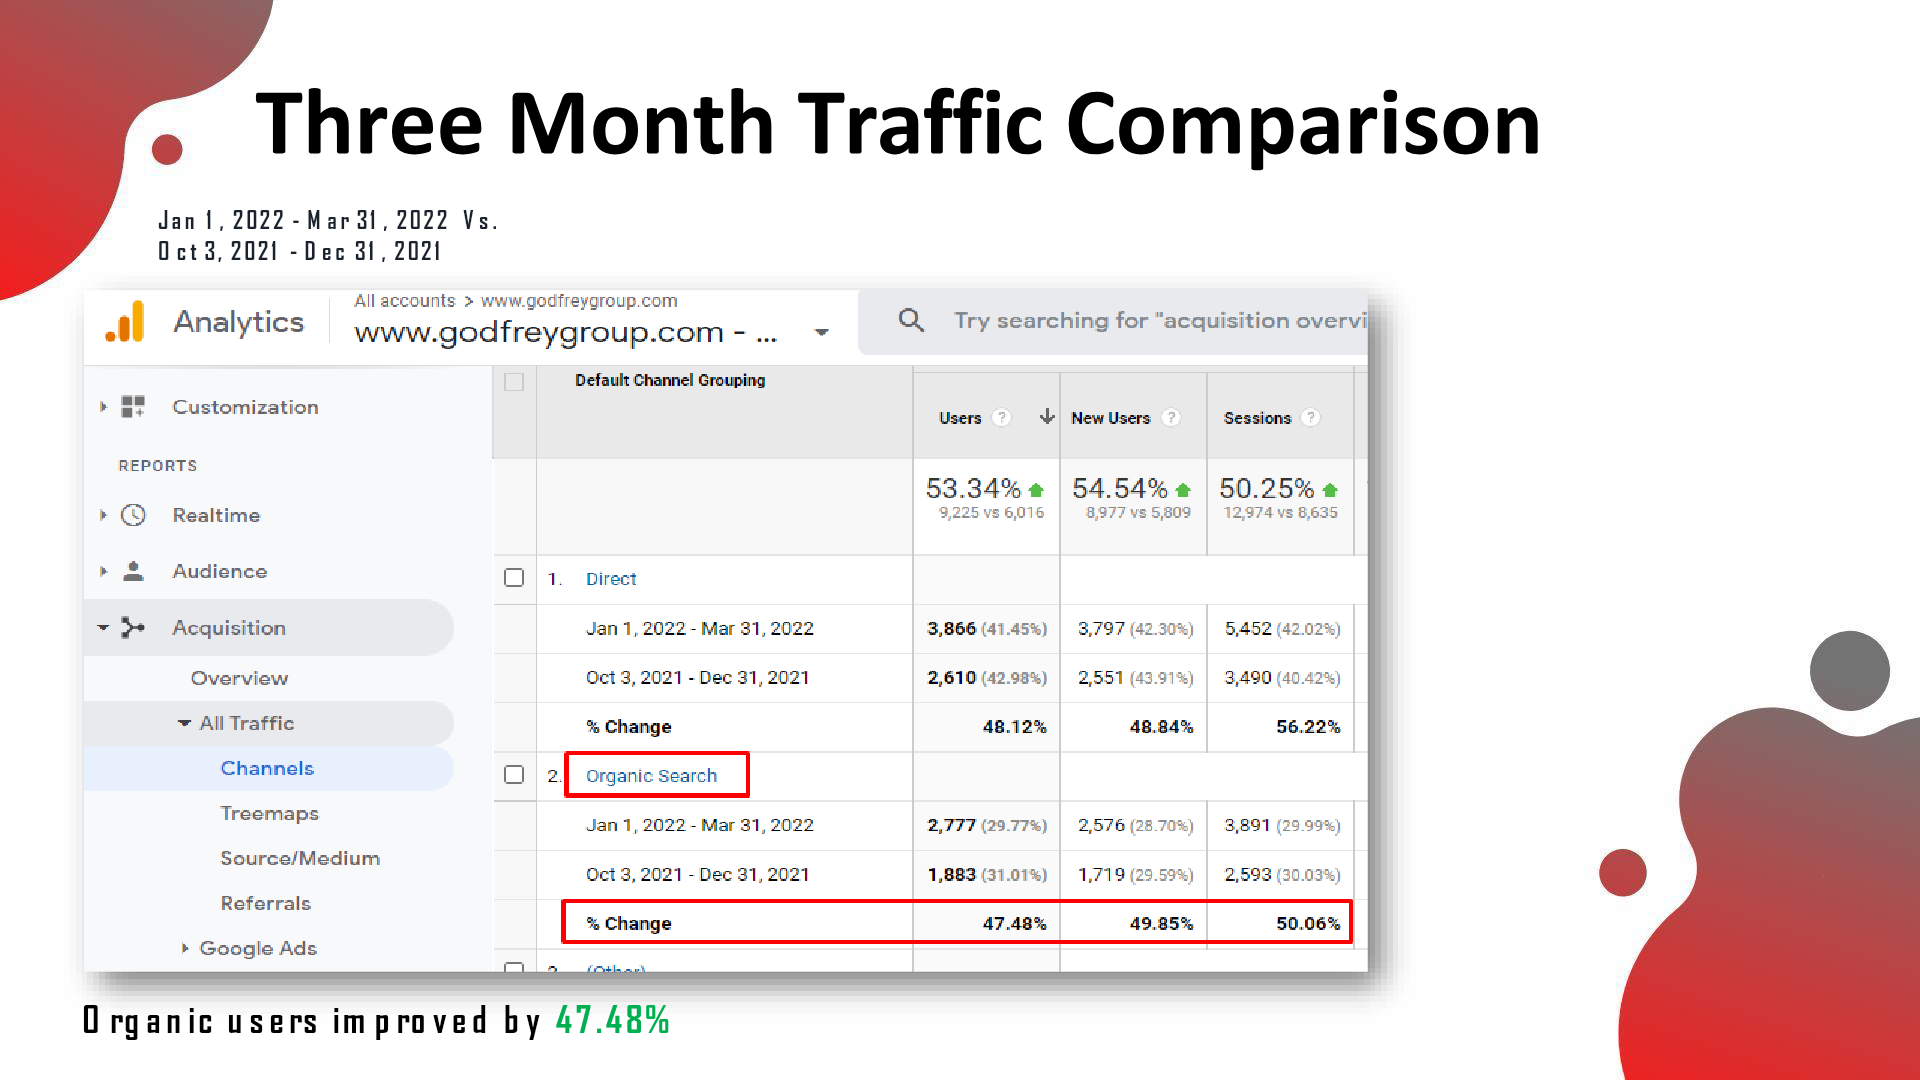This screenshot has width=1920, height=1080.
Task: Click the Direct sessions 56.22% change cell
Action: tap(1308, 727)
